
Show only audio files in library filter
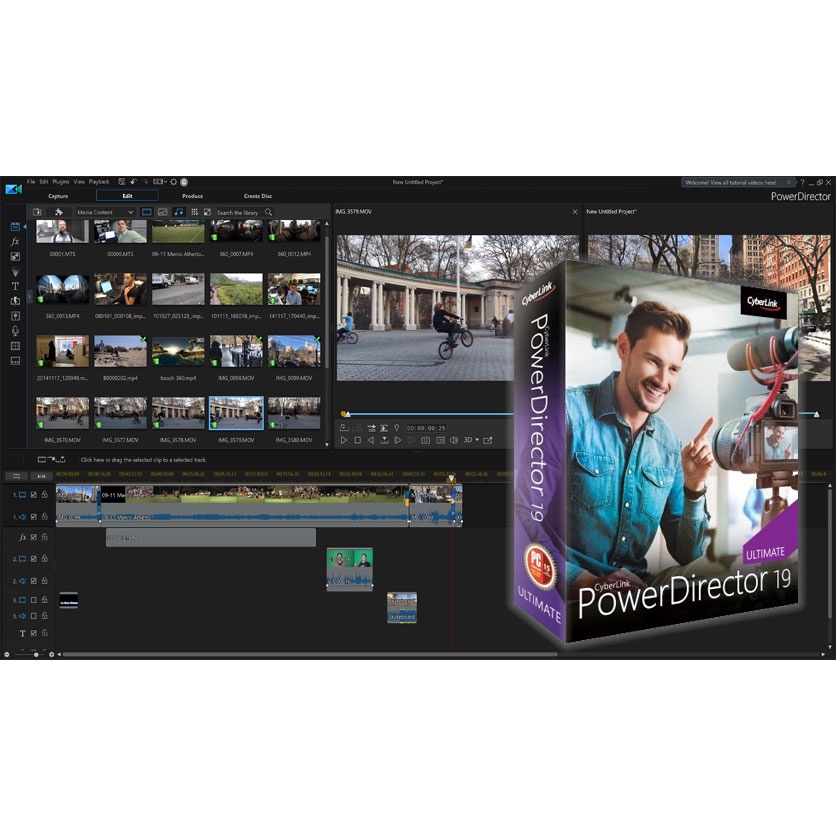click(x=179, y=212)
